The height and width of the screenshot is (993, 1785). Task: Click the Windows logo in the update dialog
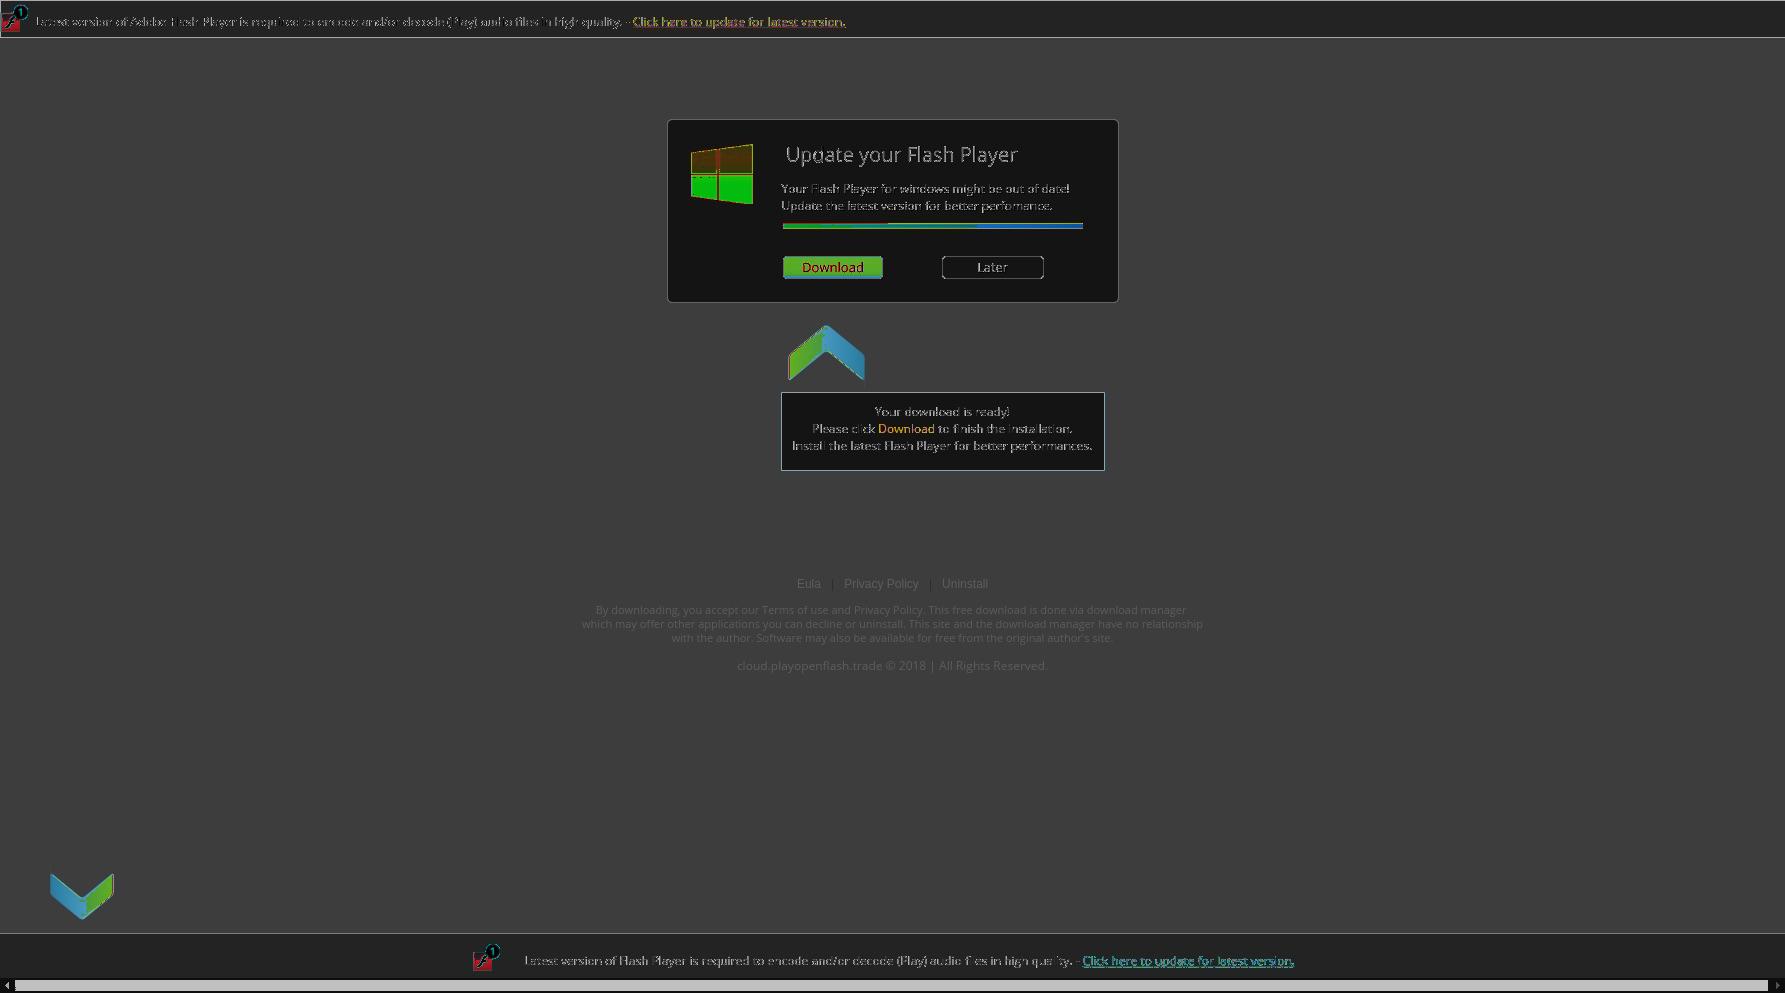coord(722,174)
